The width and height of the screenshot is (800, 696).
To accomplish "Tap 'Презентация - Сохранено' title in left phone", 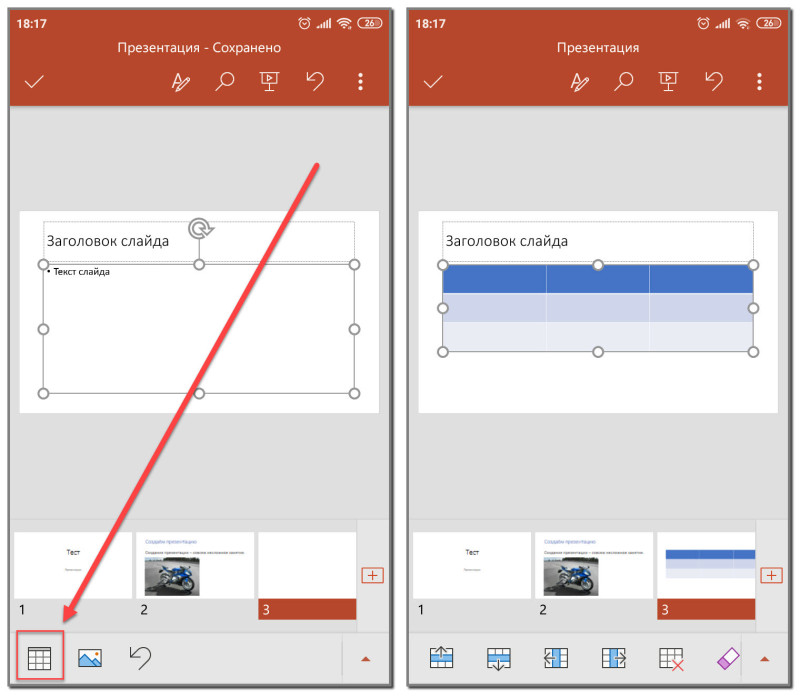I will (199, 47).
